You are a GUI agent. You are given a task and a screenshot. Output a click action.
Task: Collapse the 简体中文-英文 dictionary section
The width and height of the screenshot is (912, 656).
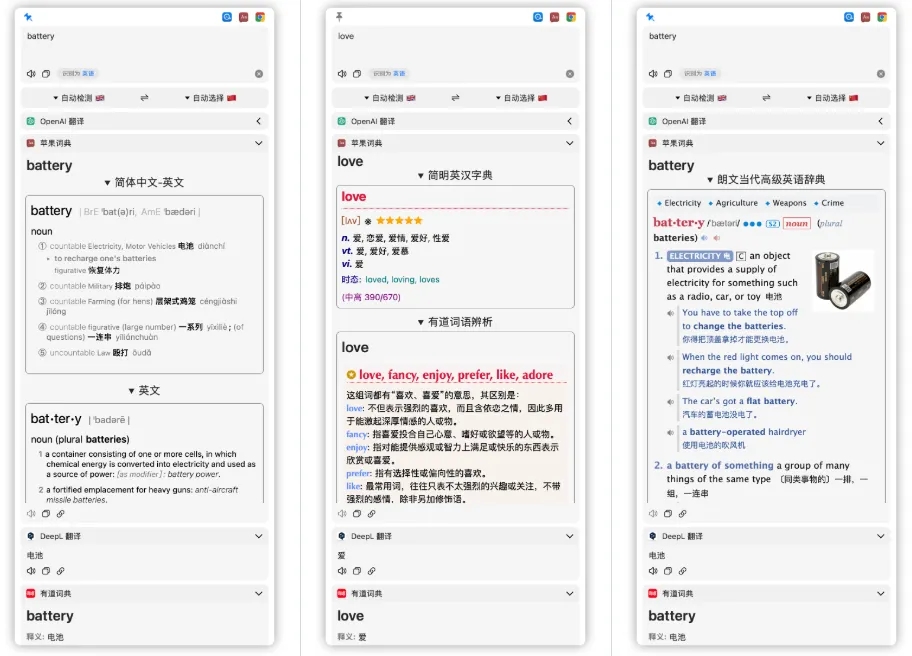click(108, 183)
